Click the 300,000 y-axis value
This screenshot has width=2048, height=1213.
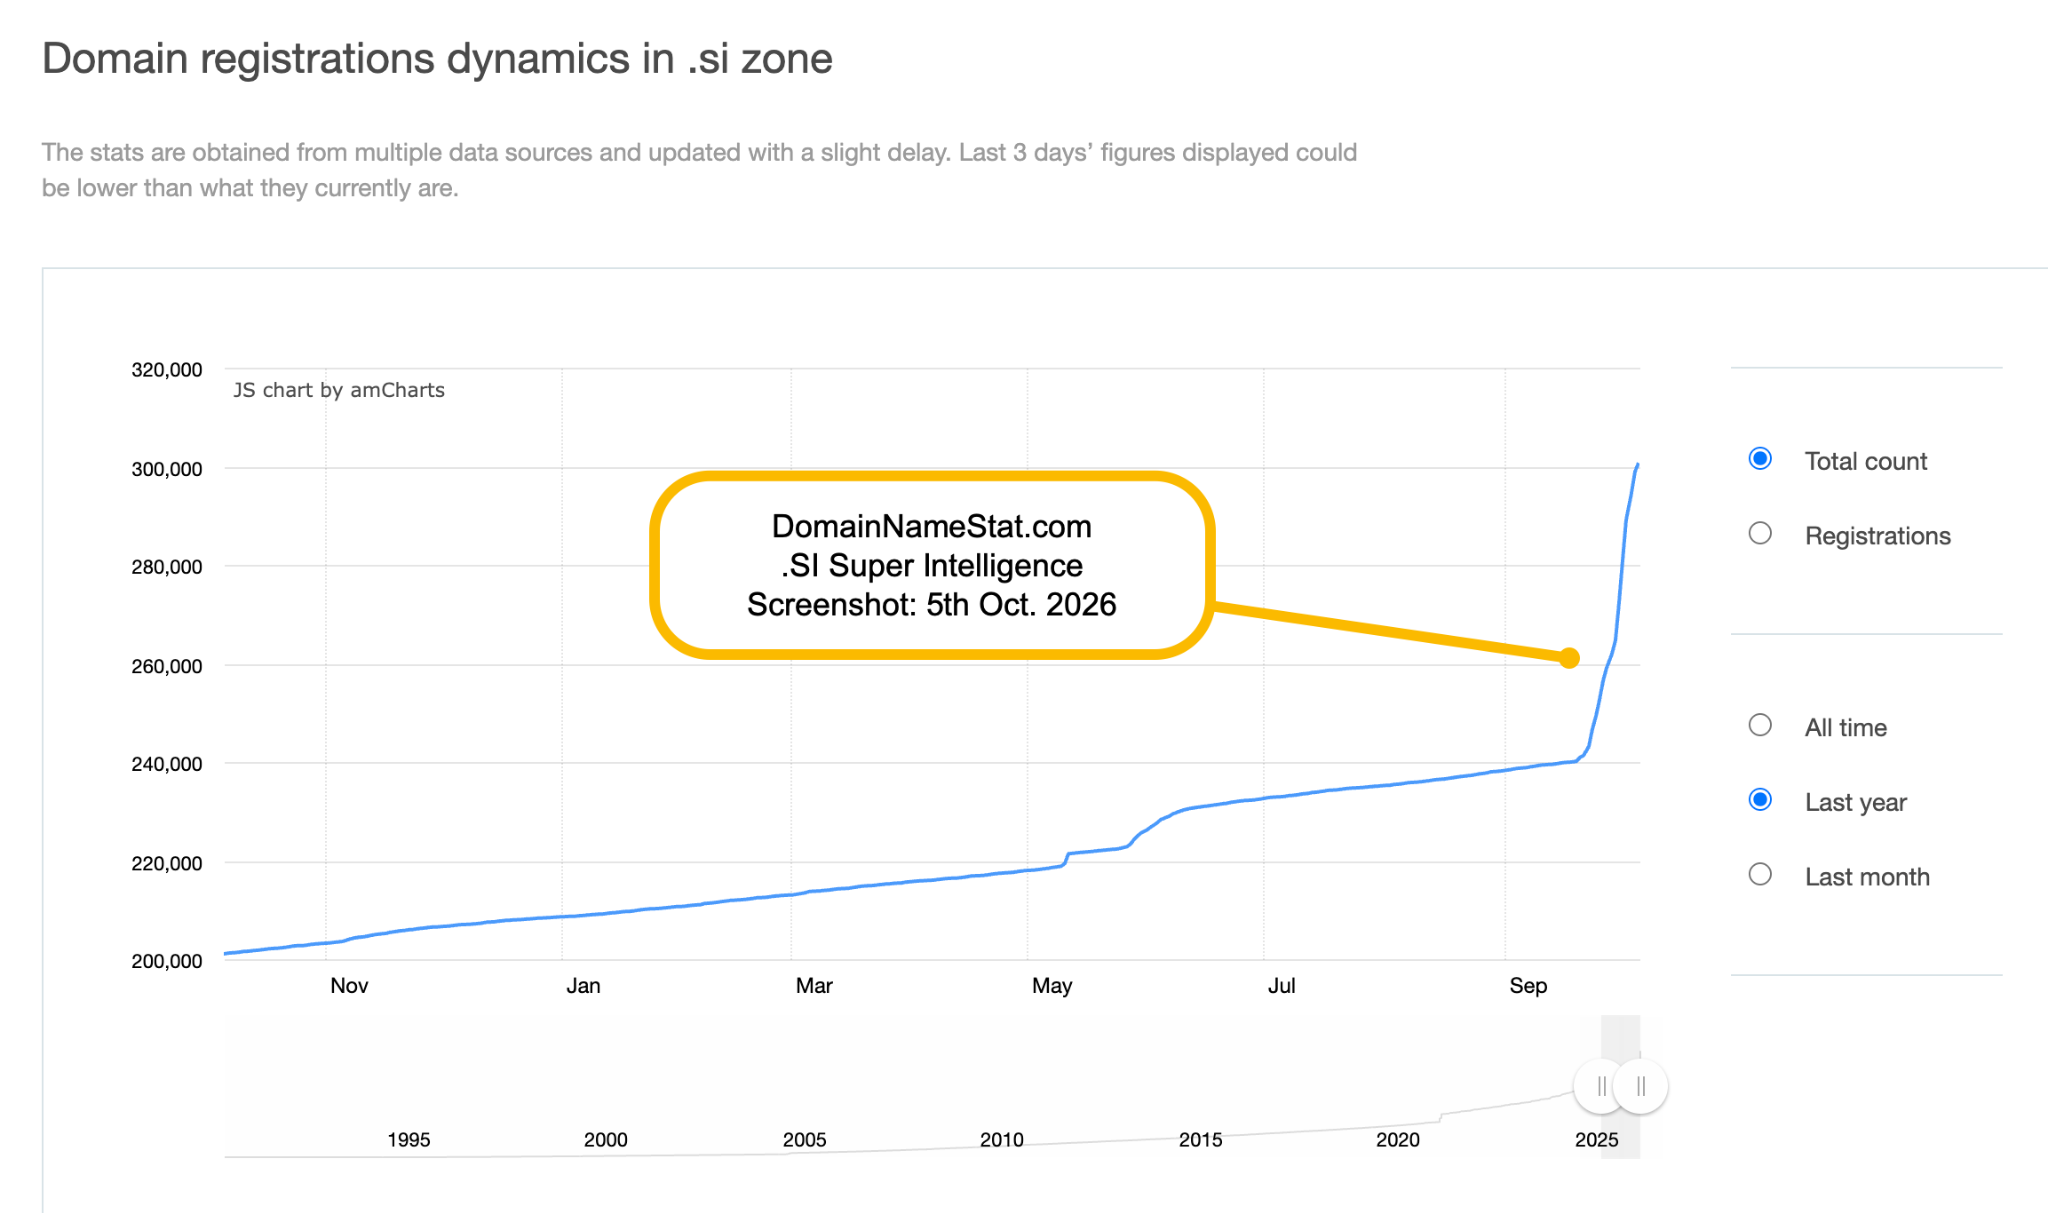(166, 468)
